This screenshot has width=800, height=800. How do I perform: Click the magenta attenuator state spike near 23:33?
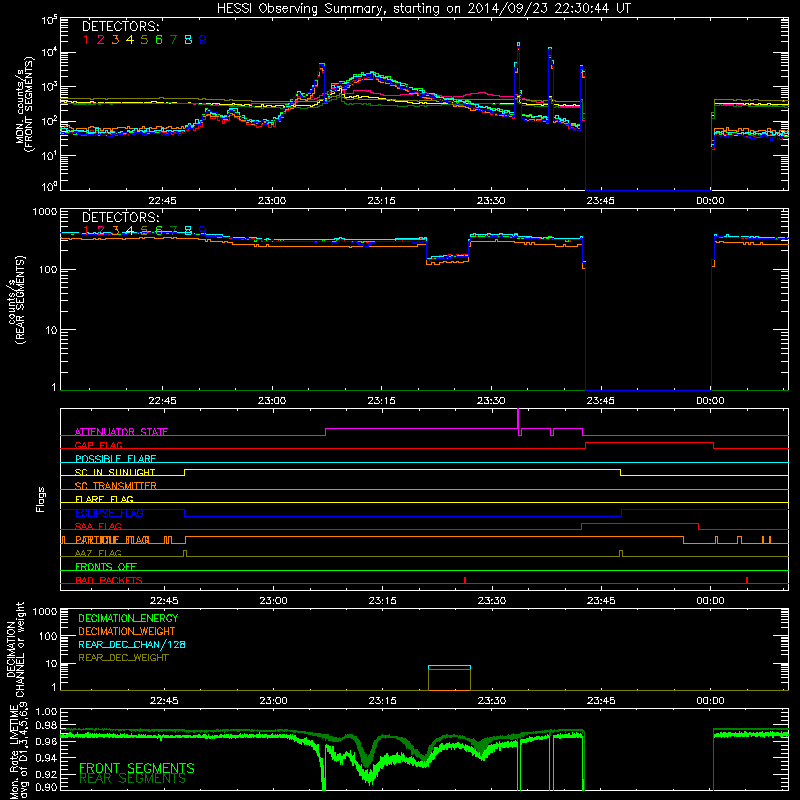coord(518,419)
